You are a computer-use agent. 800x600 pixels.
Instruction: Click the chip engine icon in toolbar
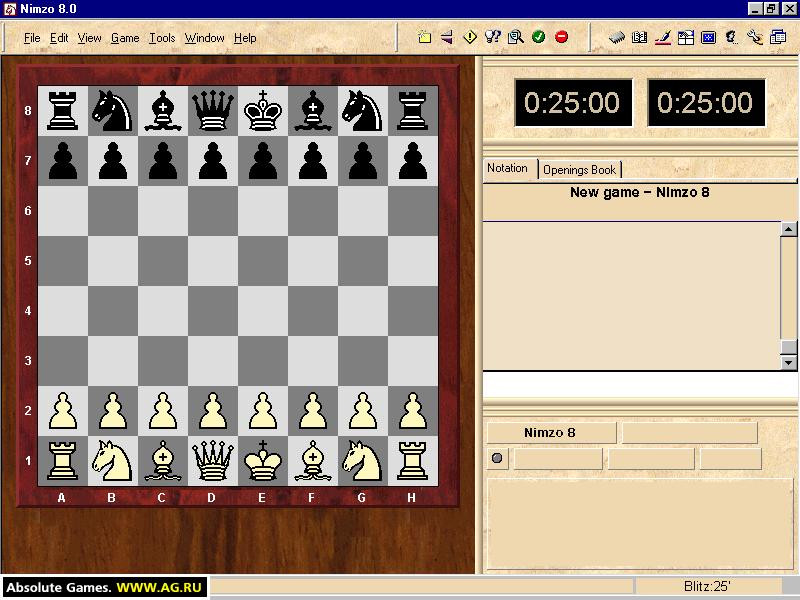tap(617, 37)
